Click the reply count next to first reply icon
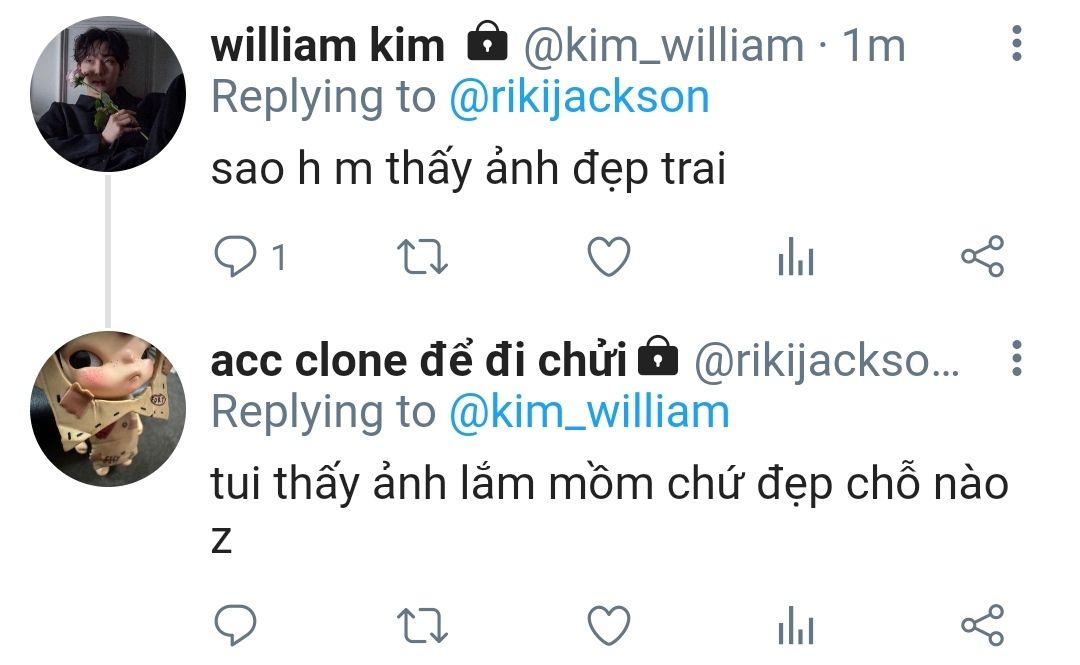 [x=279, y=258]
